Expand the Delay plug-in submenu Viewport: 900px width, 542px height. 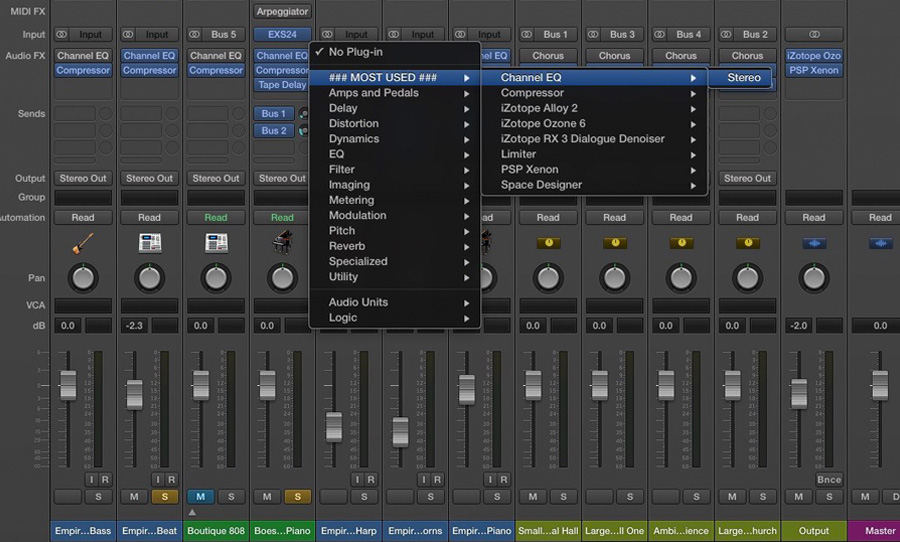click(395, 109)
